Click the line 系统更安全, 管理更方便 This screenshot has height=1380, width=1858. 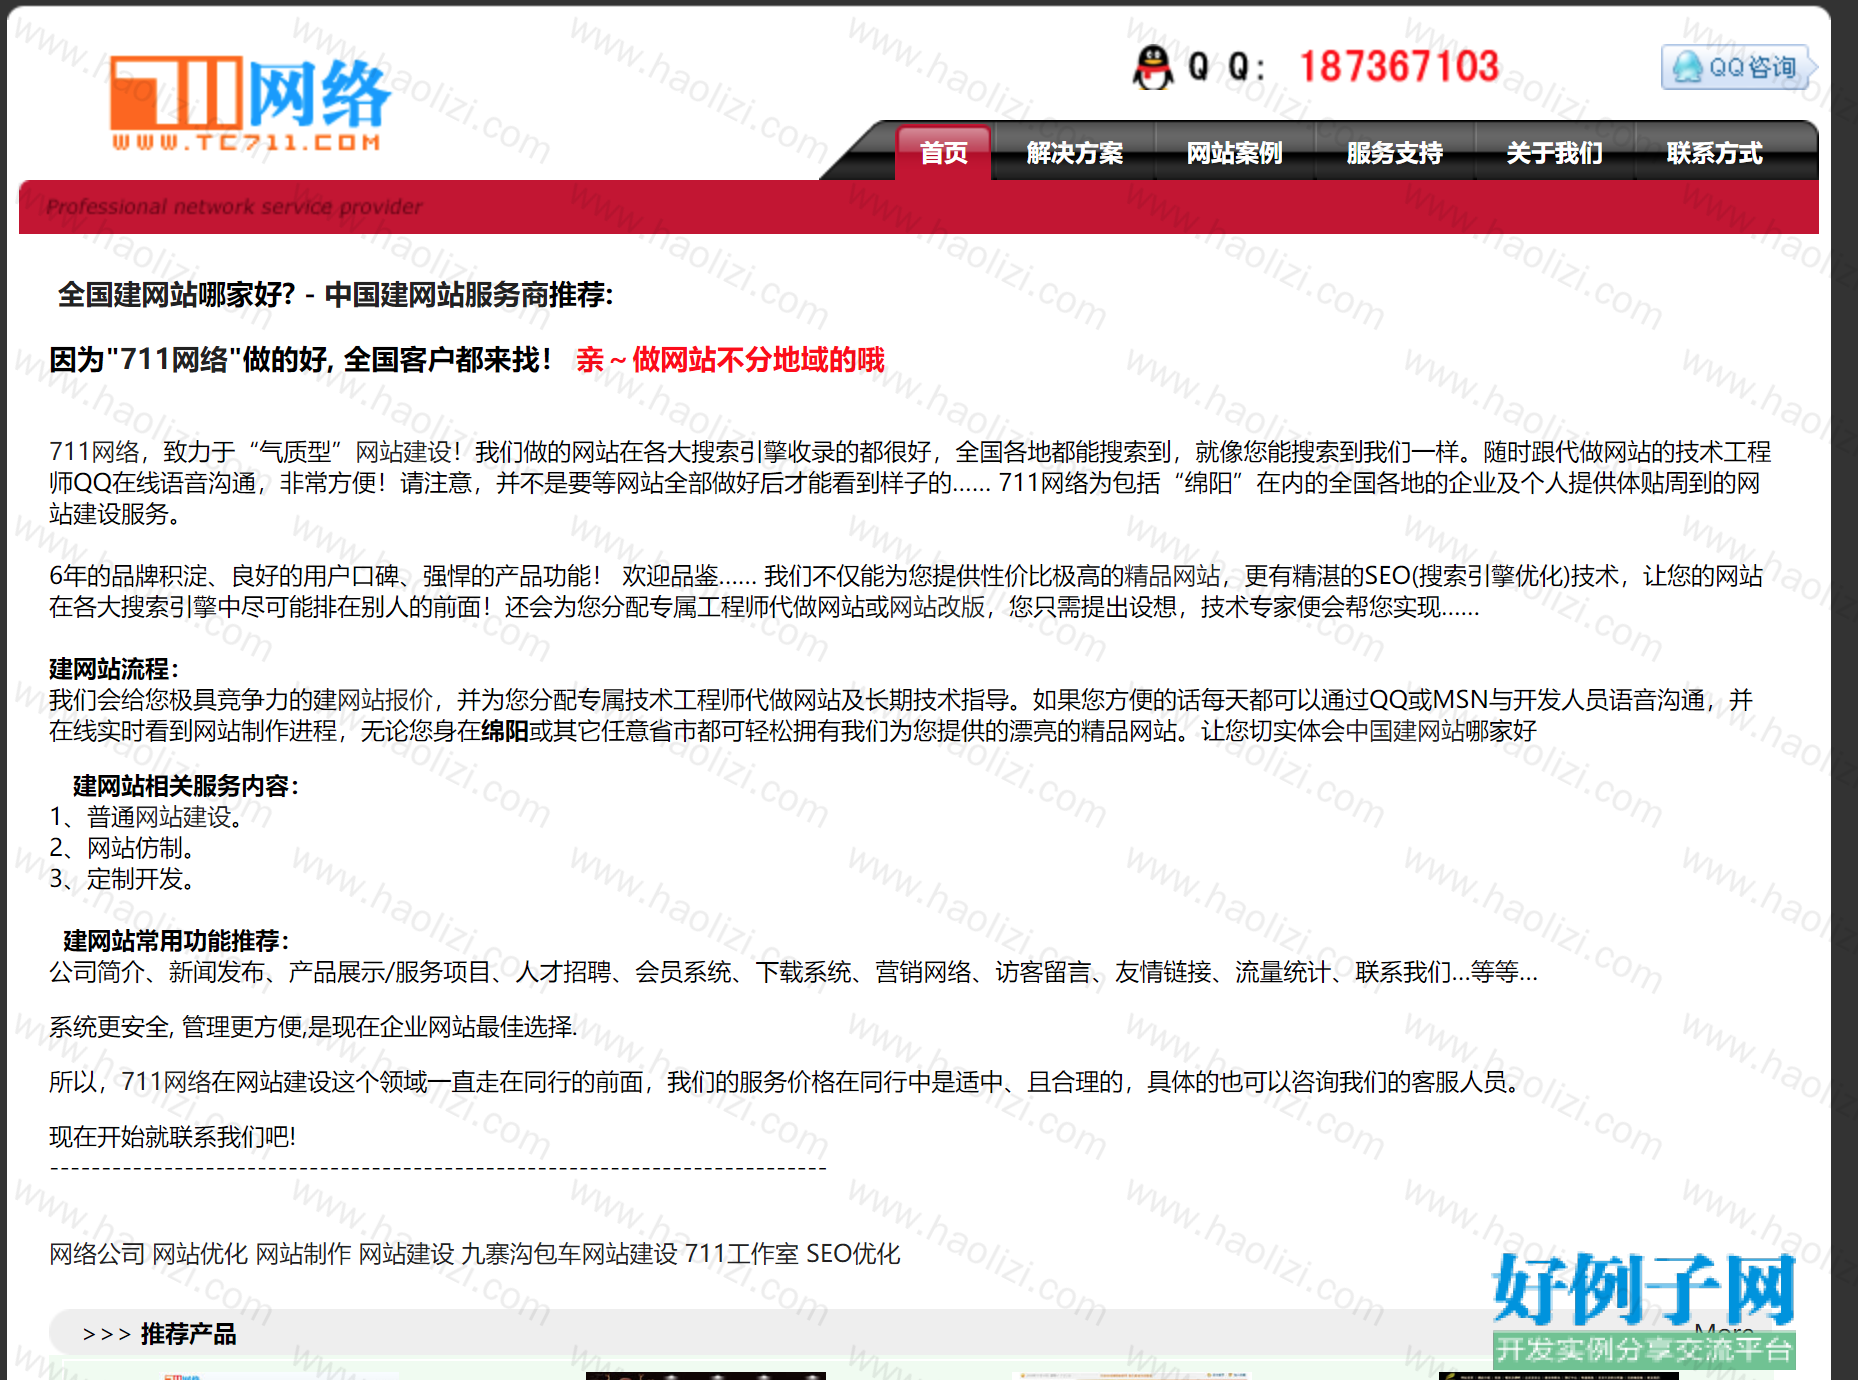pos(313,1027)
